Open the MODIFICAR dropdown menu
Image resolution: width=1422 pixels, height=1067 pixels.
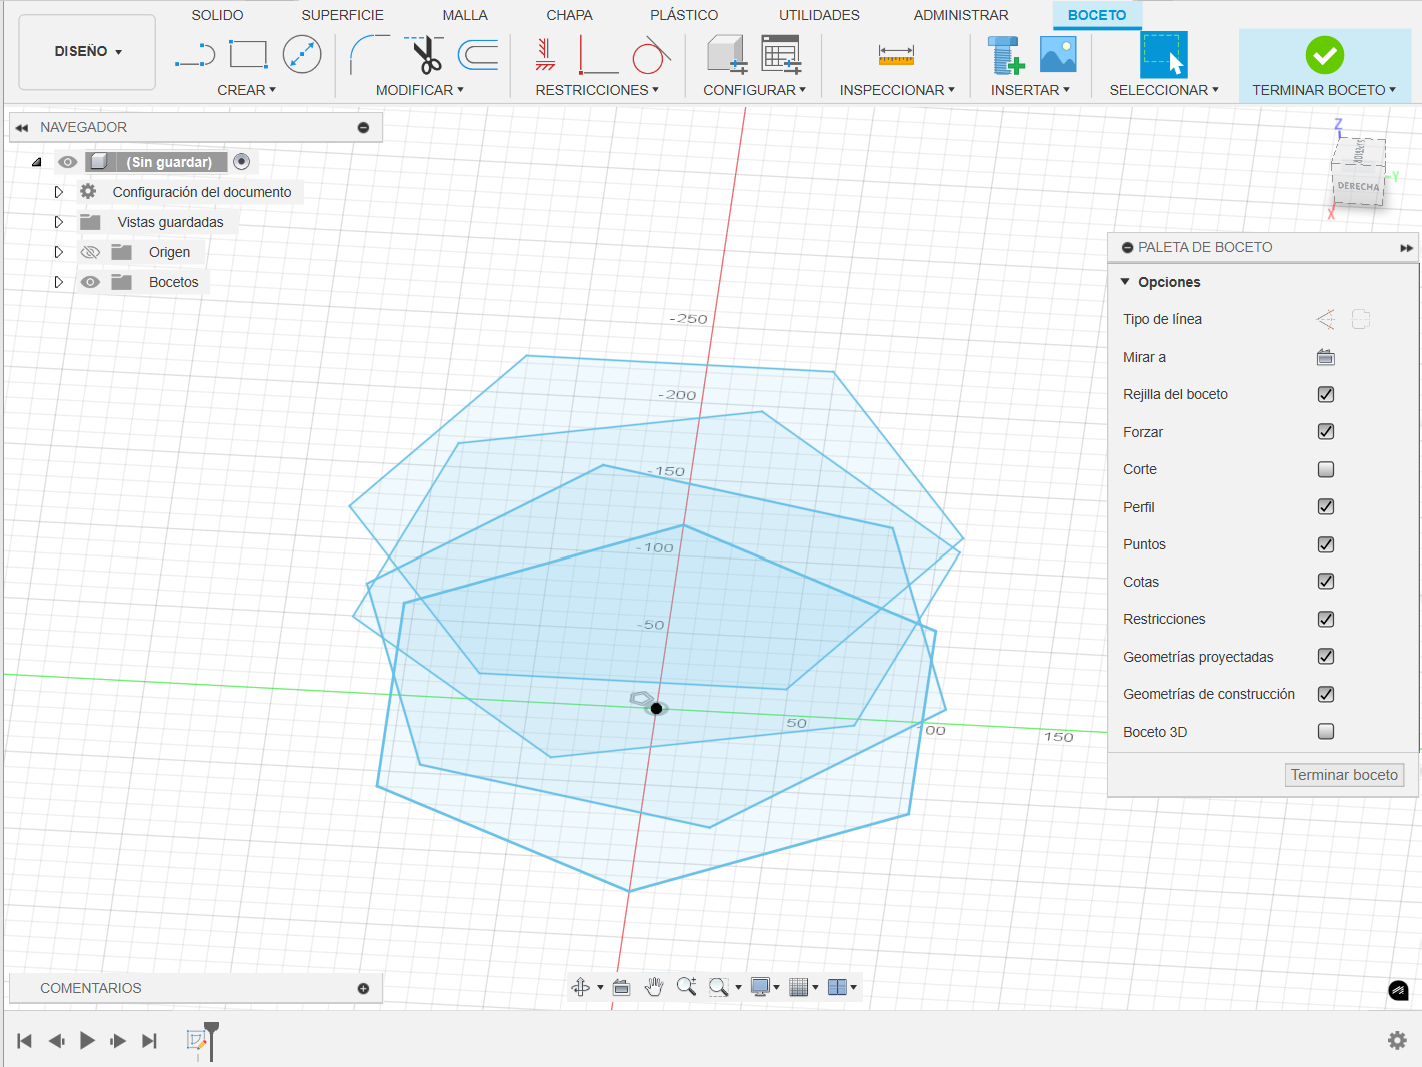[x=420, y=90]
